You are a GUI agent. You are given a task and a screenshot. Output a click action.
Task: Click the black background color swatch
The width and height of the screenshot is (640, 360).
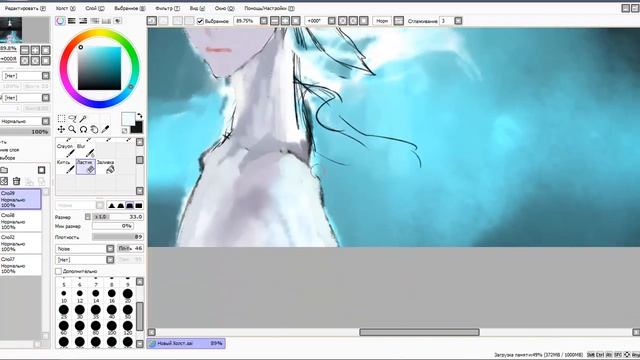138,128
